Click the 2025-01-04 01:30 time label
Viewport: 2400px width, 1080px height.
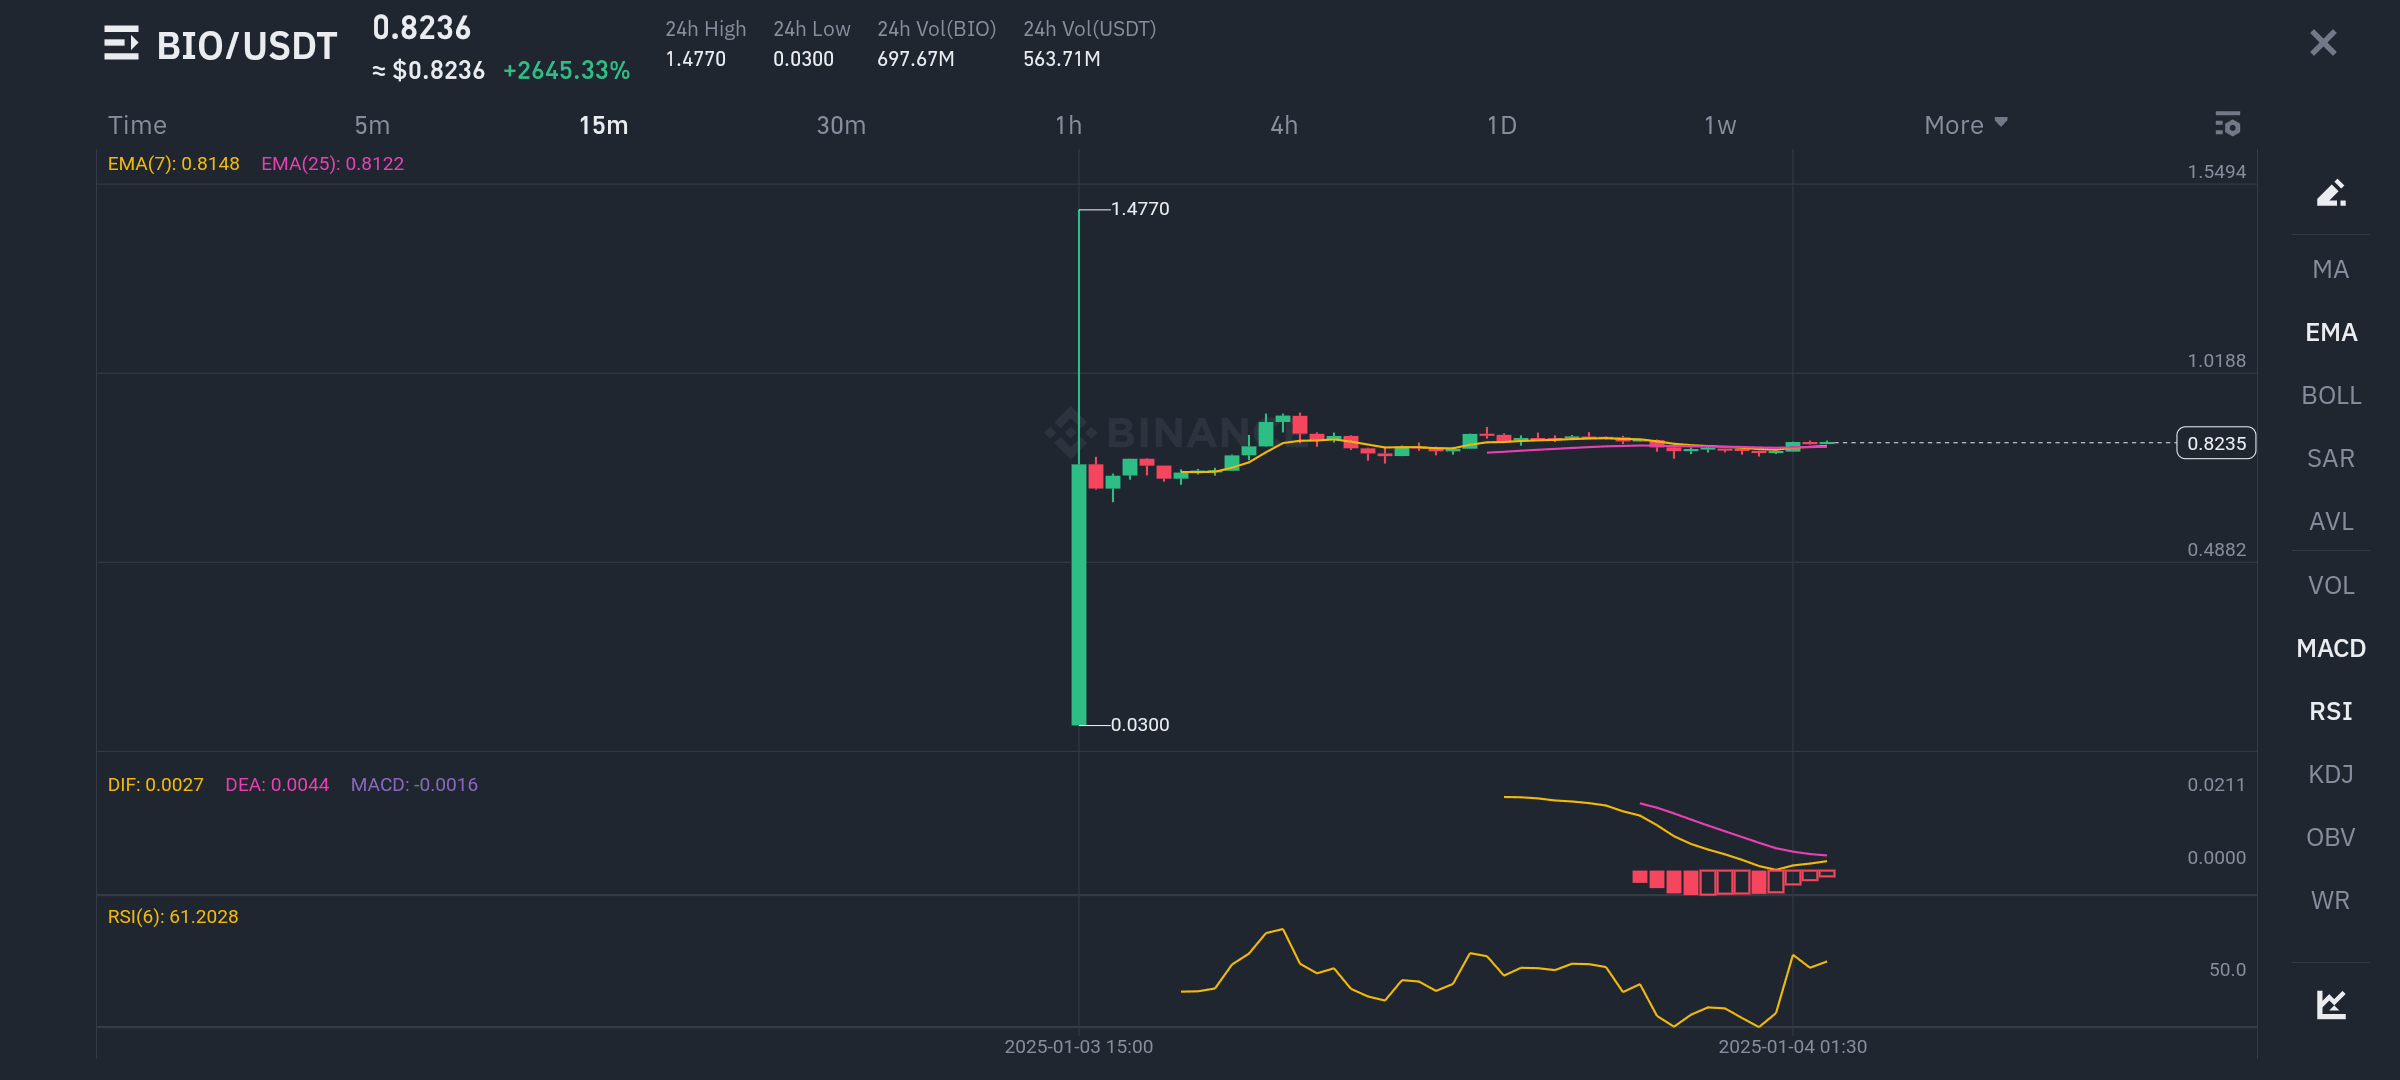(1793, 1047)
